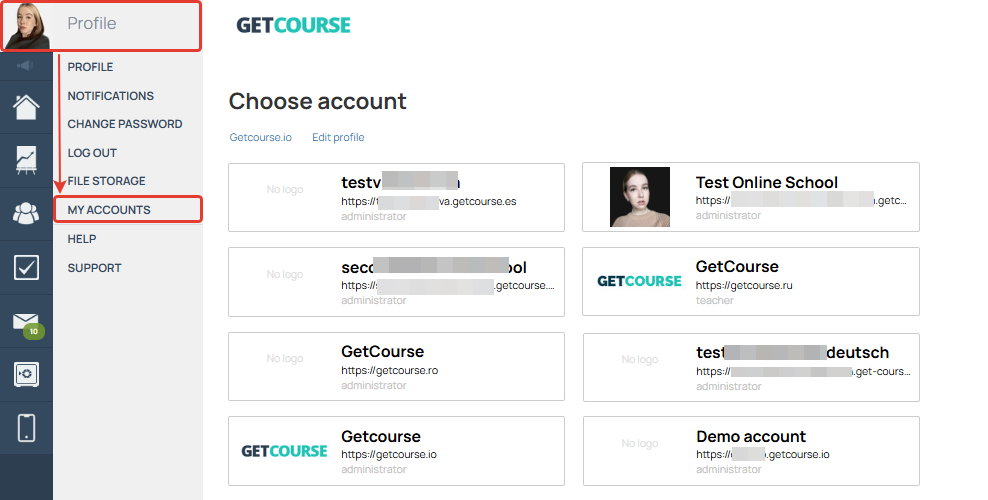Choose Change Password from profile menu
The image size is (988, 500).
click(x=125, y=124)
